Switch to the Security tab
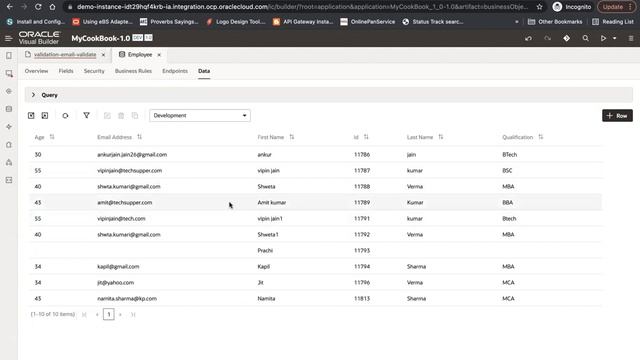Image resolution: width=640 pixels, height=360 pixels. point(94,71)
